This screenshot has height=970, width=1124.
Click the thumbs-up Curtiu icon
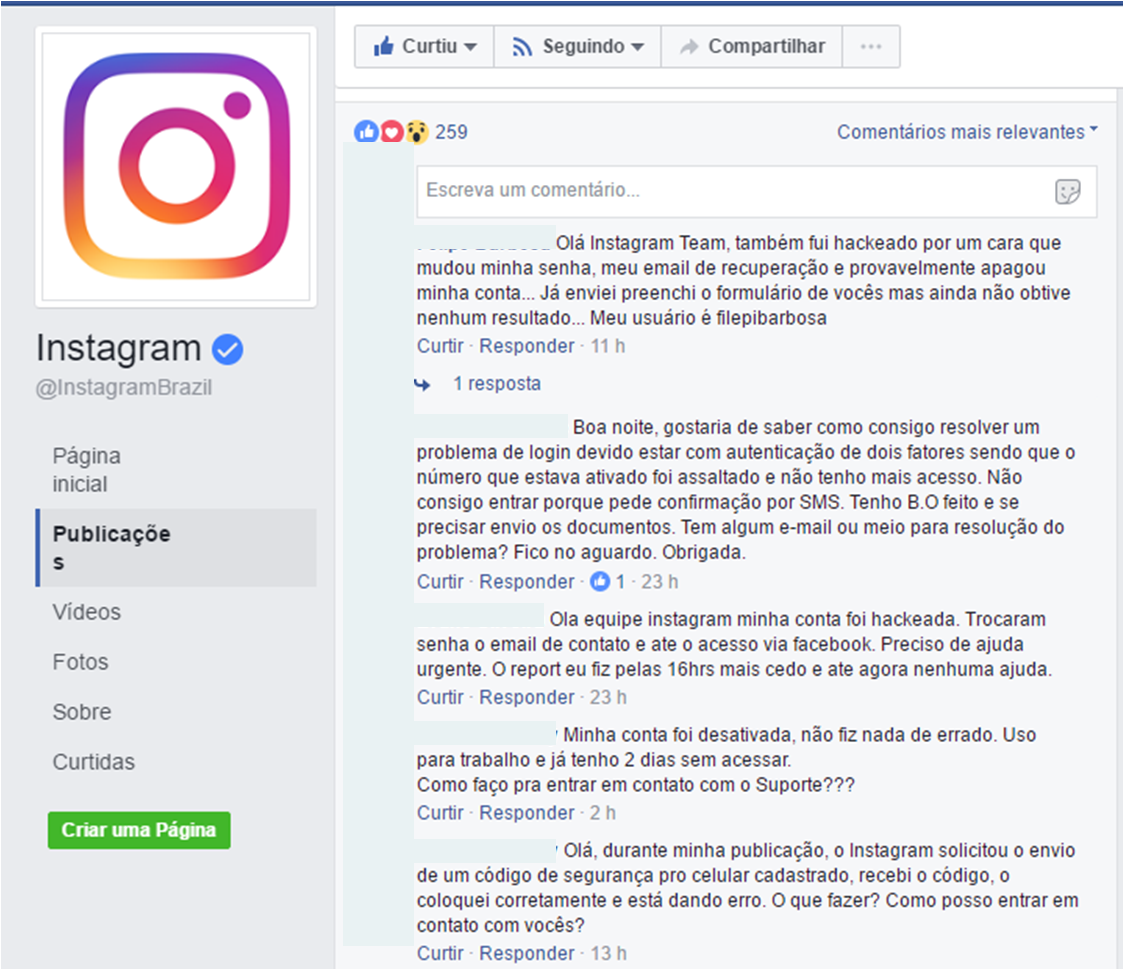point(384,47)
